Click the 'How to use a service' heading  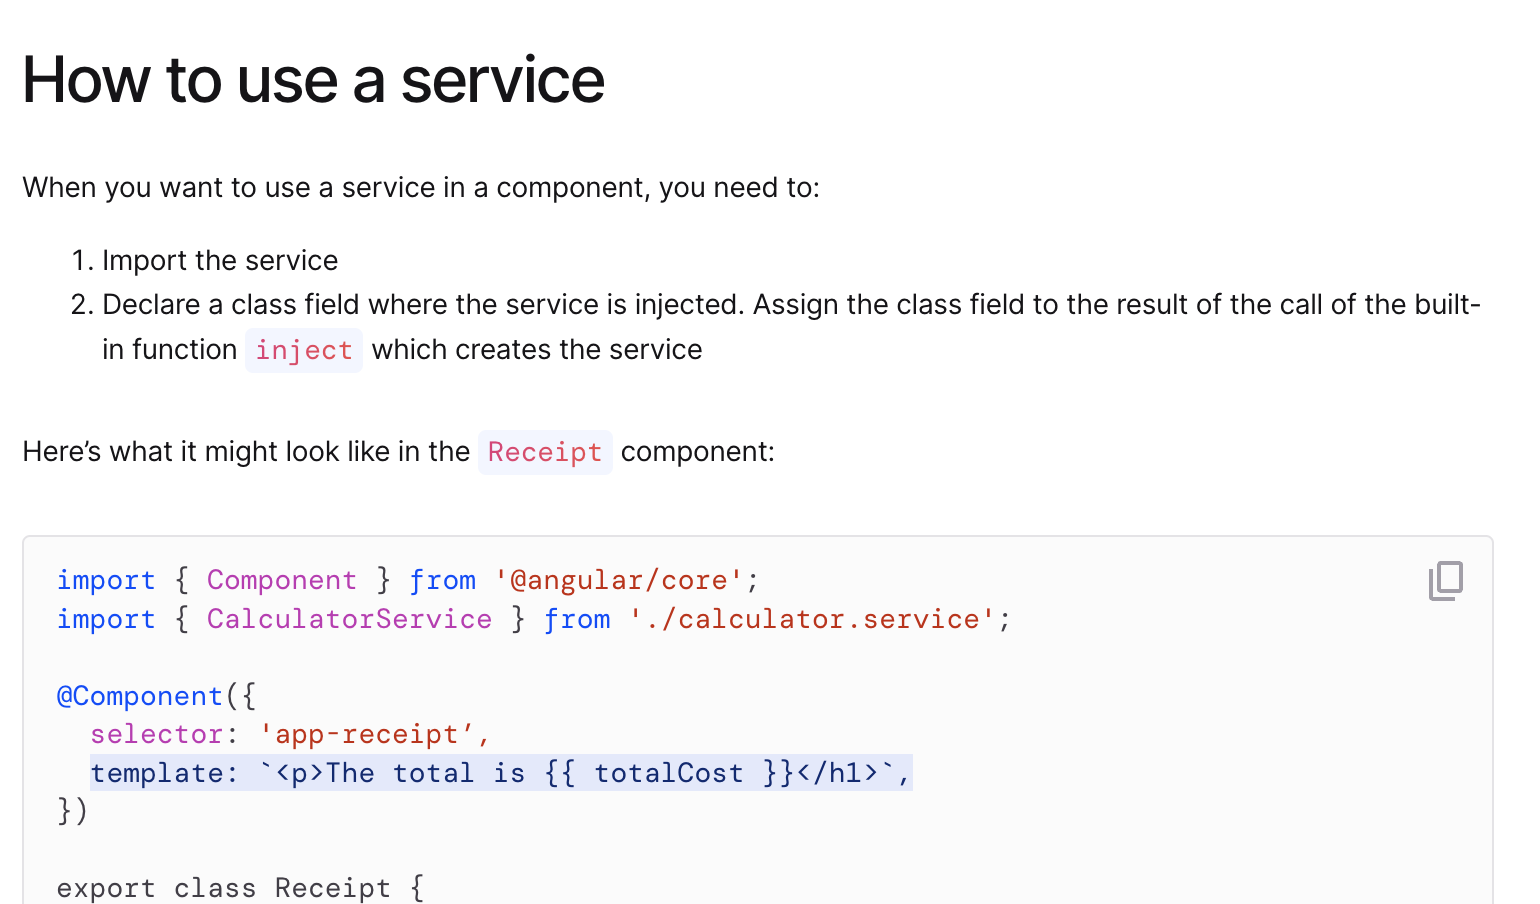pyautogui.click(x=313, y=80)
